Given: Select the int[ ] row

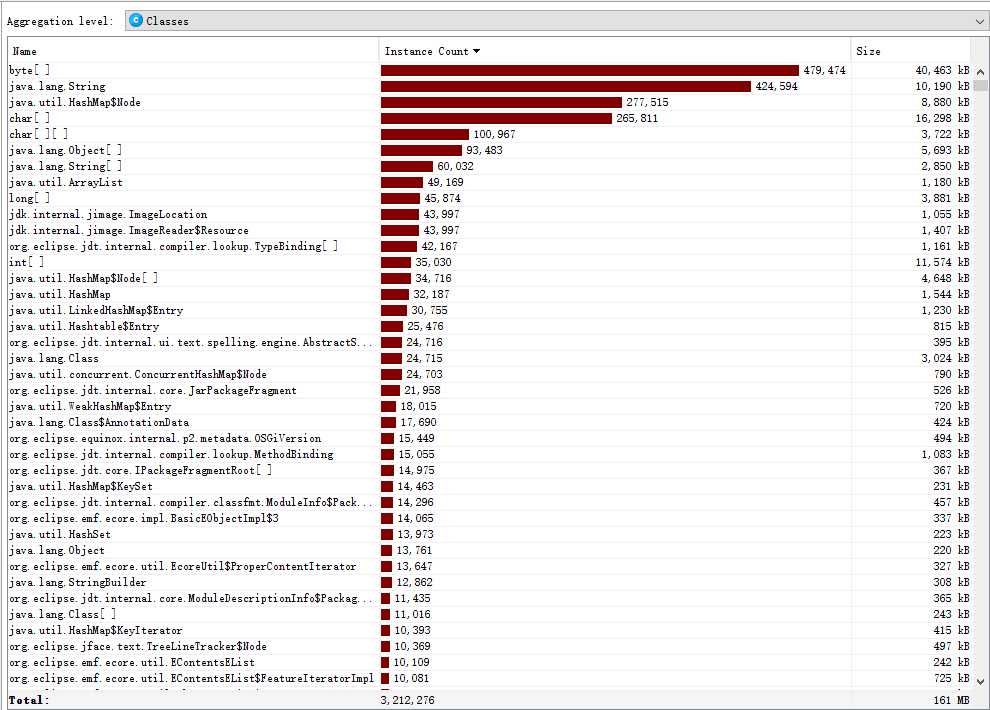Looking at the screenshot, I should 489,262.
